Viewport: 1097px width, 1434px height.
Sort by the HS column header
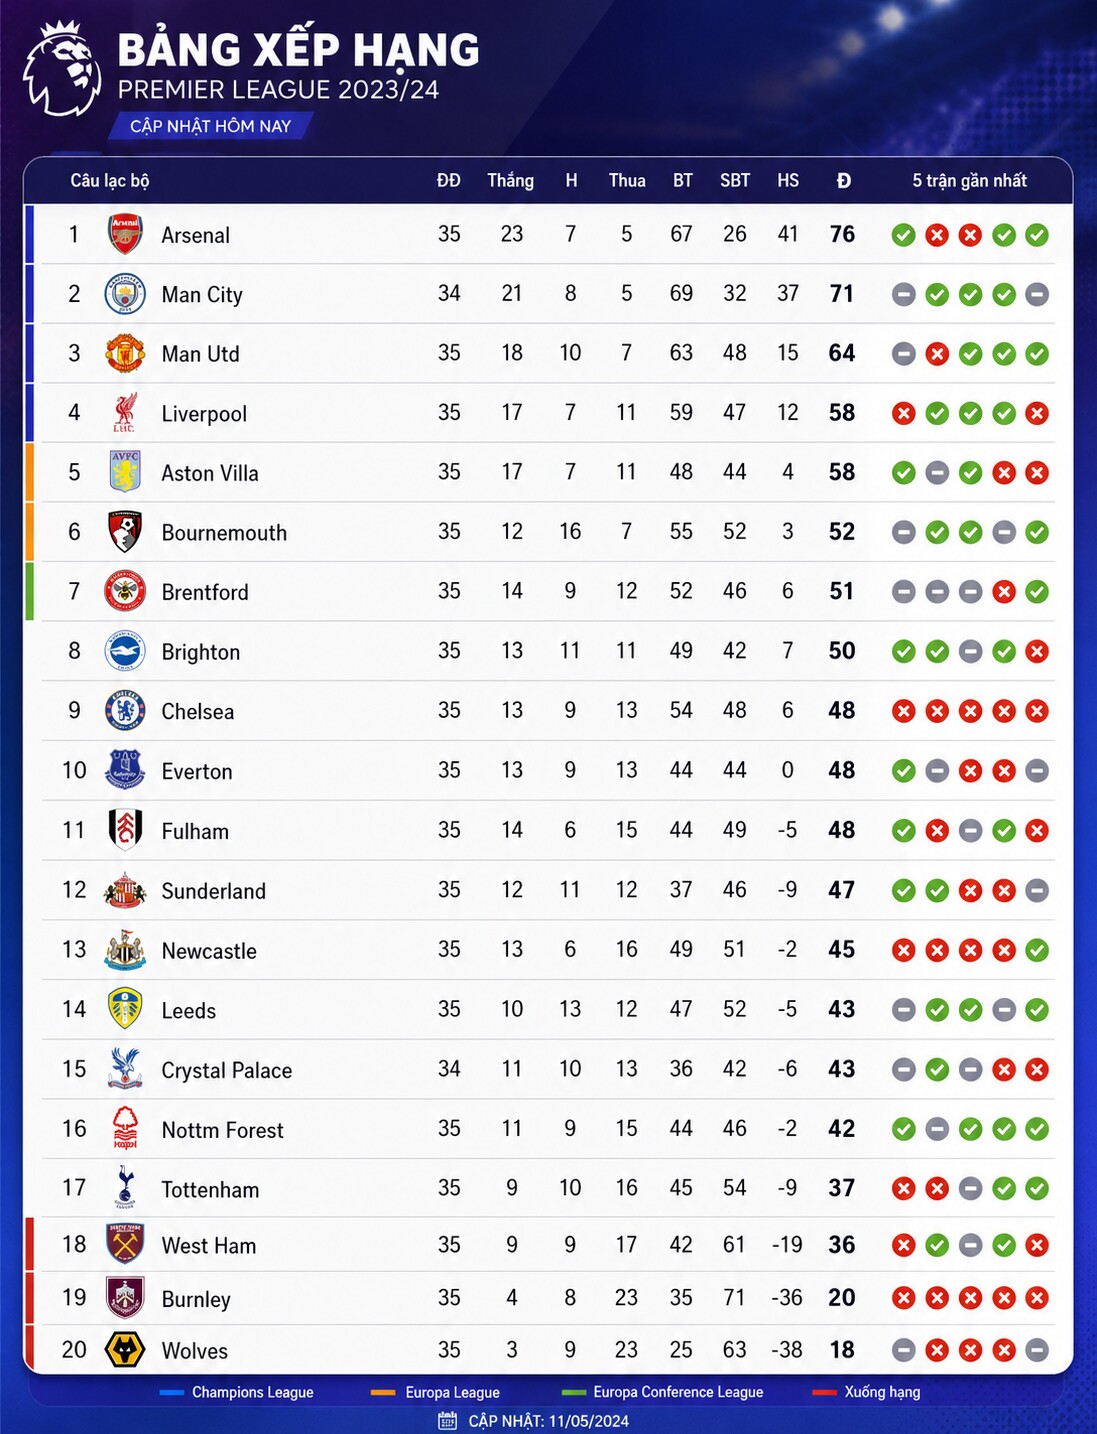click(x=788, y=180)
